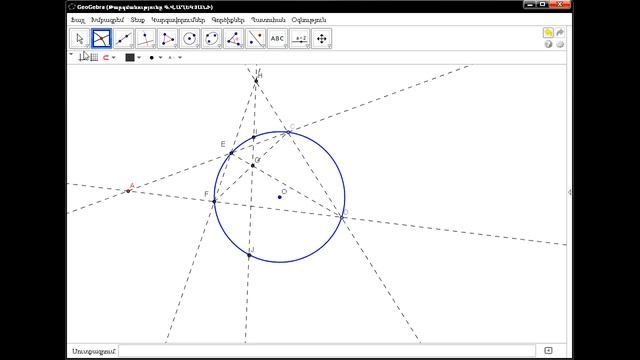Image resolution: width=640 pixels, height=360 pixels.
Task: Open the Tools menu (fifth menu item)
Action: [228, 20]
